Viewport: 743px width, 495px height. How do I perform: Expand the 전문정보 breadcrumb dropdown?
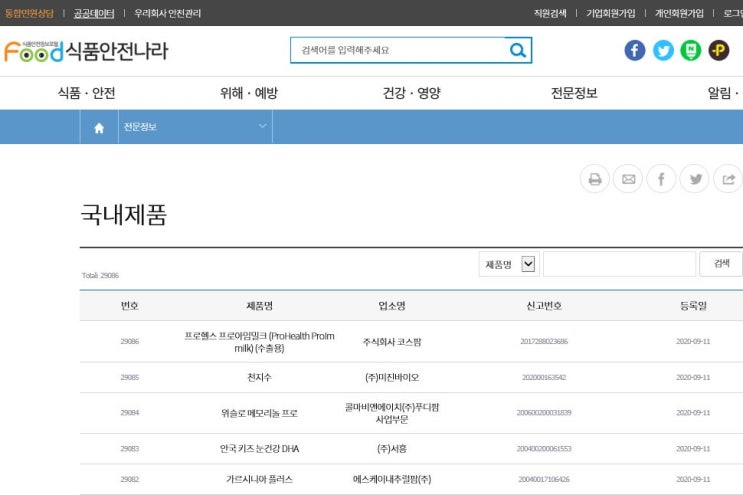click(x=195, y=126)
